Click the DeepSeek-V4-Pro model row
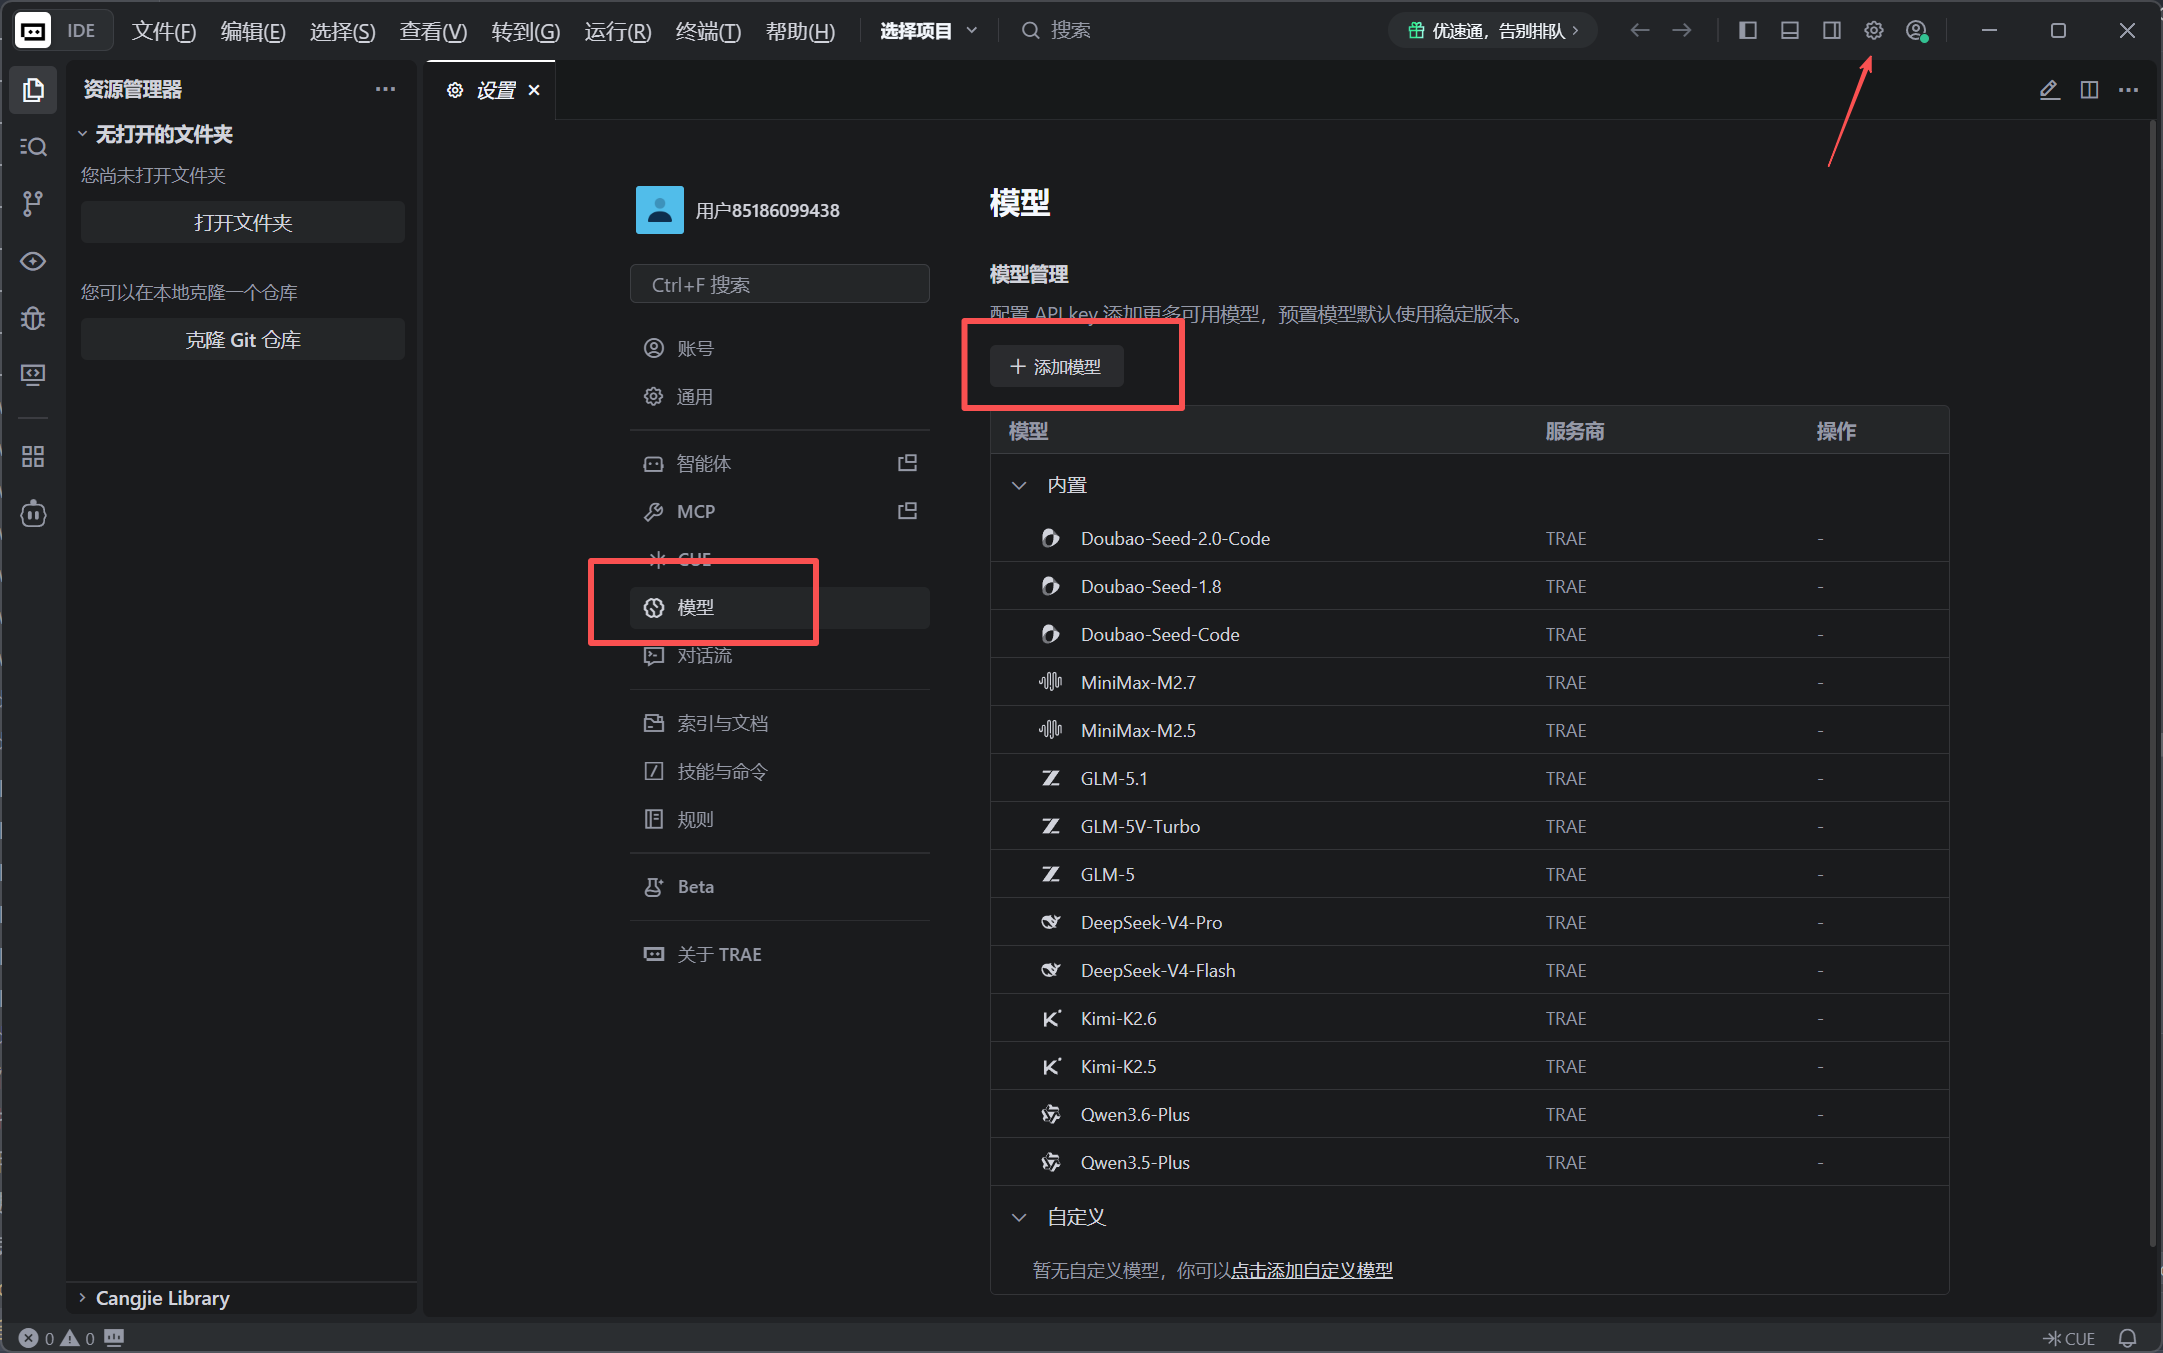 1469,922
